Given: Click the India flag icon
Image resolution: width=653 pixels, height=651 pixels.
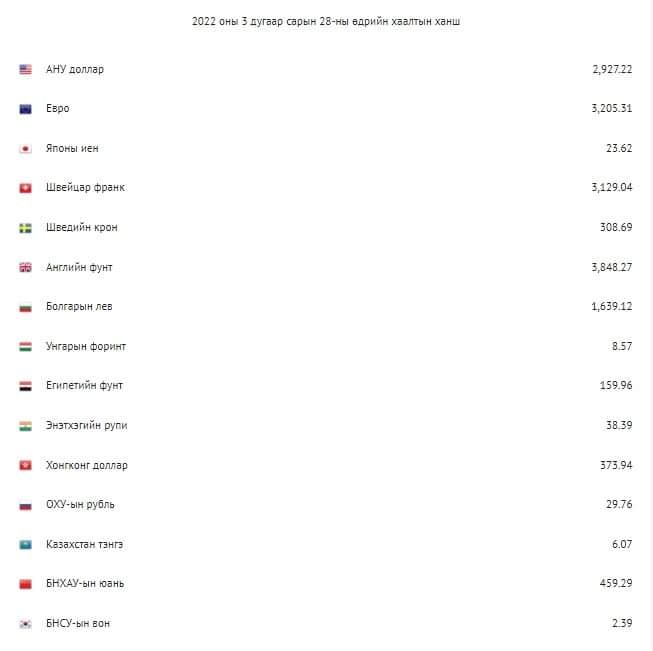Looking at the screenshot, I should [26, 426].
